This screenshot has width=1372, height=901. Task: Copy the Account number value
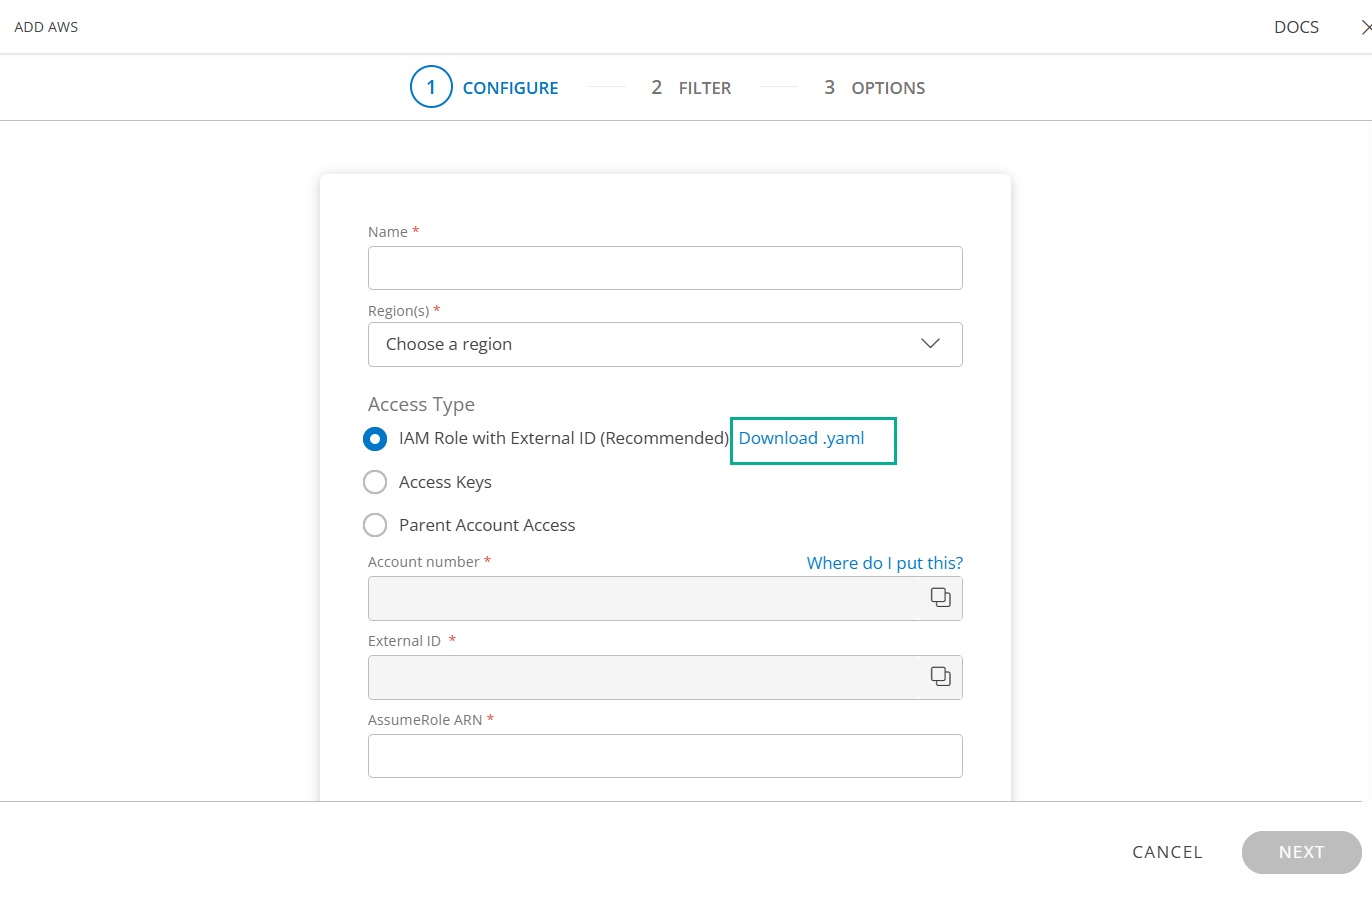pos(940,597)
